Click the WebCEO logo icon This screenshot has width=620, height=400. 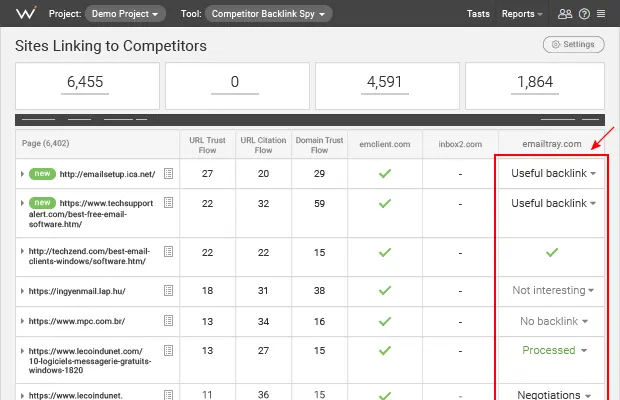click(x=26, y=13)
